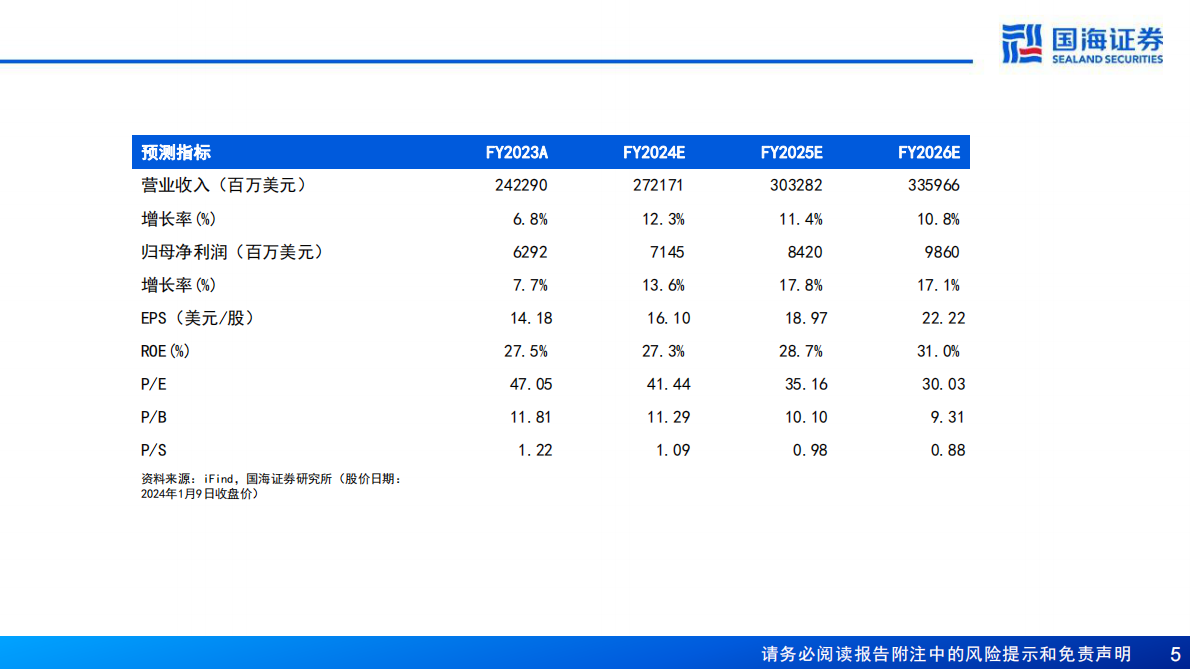
Task: Click the P/E ratio row label
Action: point(150,383)
